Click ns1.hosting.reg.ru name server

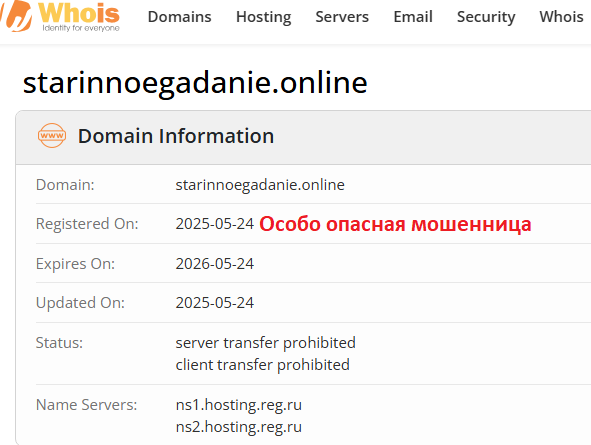pos(239,405)
